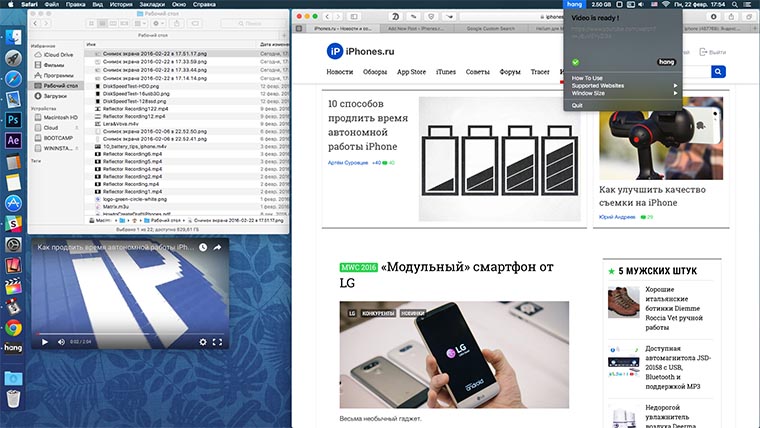Open After Effects from the Dock
Screen dimensions: 760x428
tap(13, 141)
